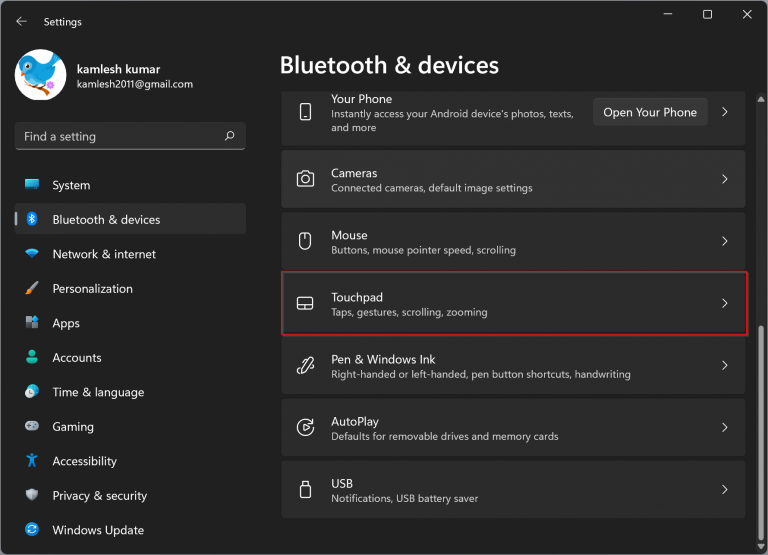Click the kamlesh2011@gmail.com email text
768x555 pixels.
click(135, 84)
